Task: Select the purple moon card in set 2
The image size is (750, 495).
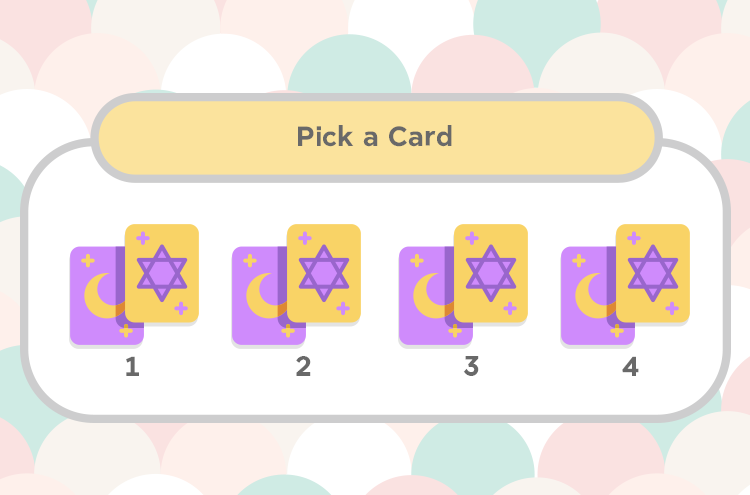Action: click(259, 297)
